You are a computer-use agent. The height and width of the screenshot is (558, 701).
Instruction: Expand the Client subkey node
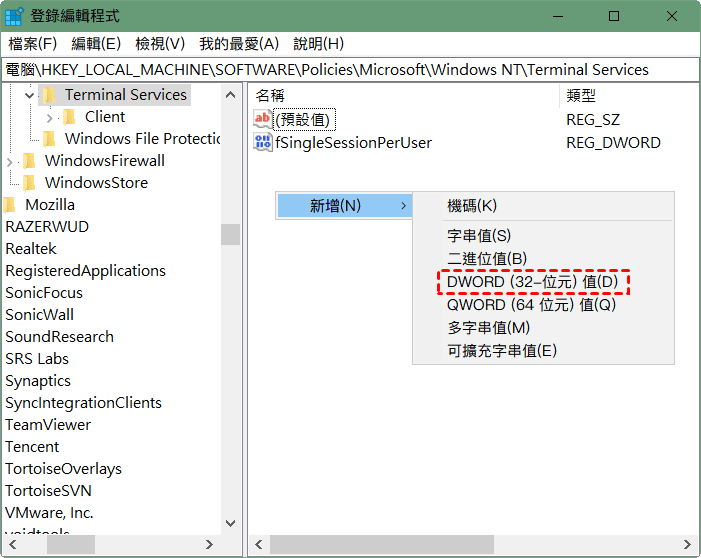click(x=49, y=118)
